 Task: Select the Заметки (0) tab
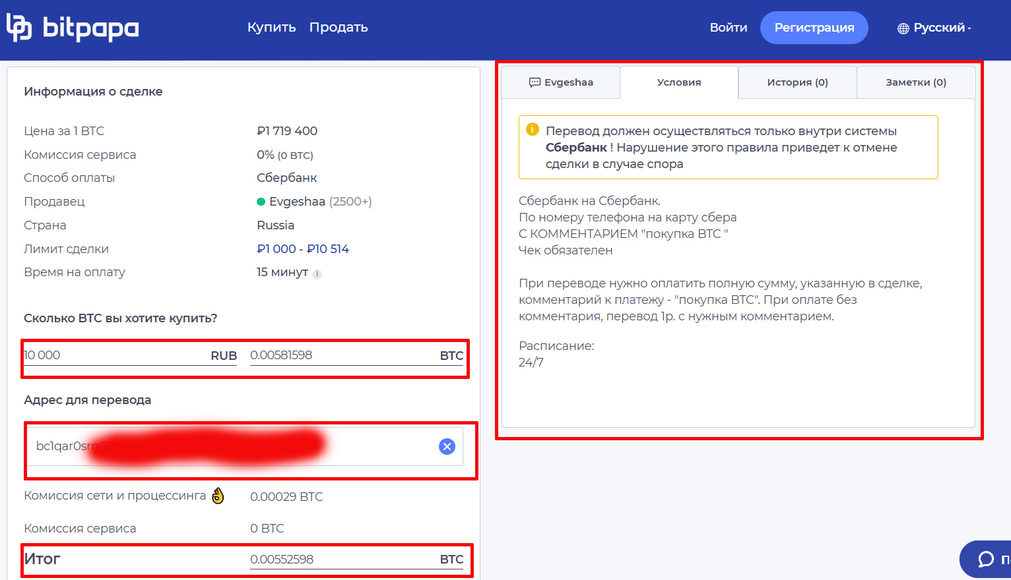915,82
